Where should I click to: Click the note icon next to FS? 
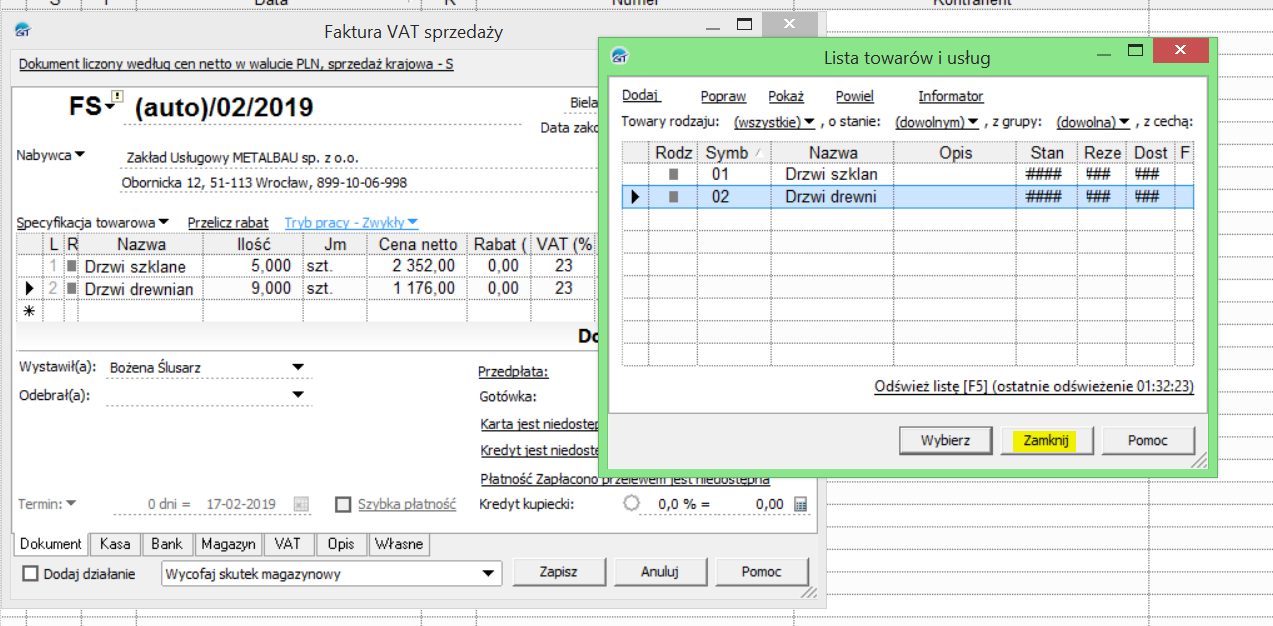point(117,97)
